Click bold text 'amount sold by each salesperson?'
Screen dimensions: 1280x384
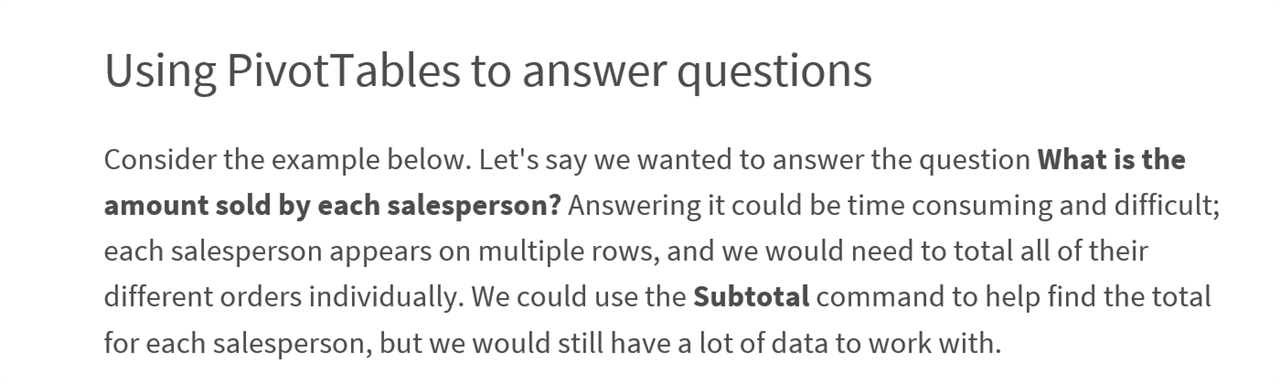333,207
